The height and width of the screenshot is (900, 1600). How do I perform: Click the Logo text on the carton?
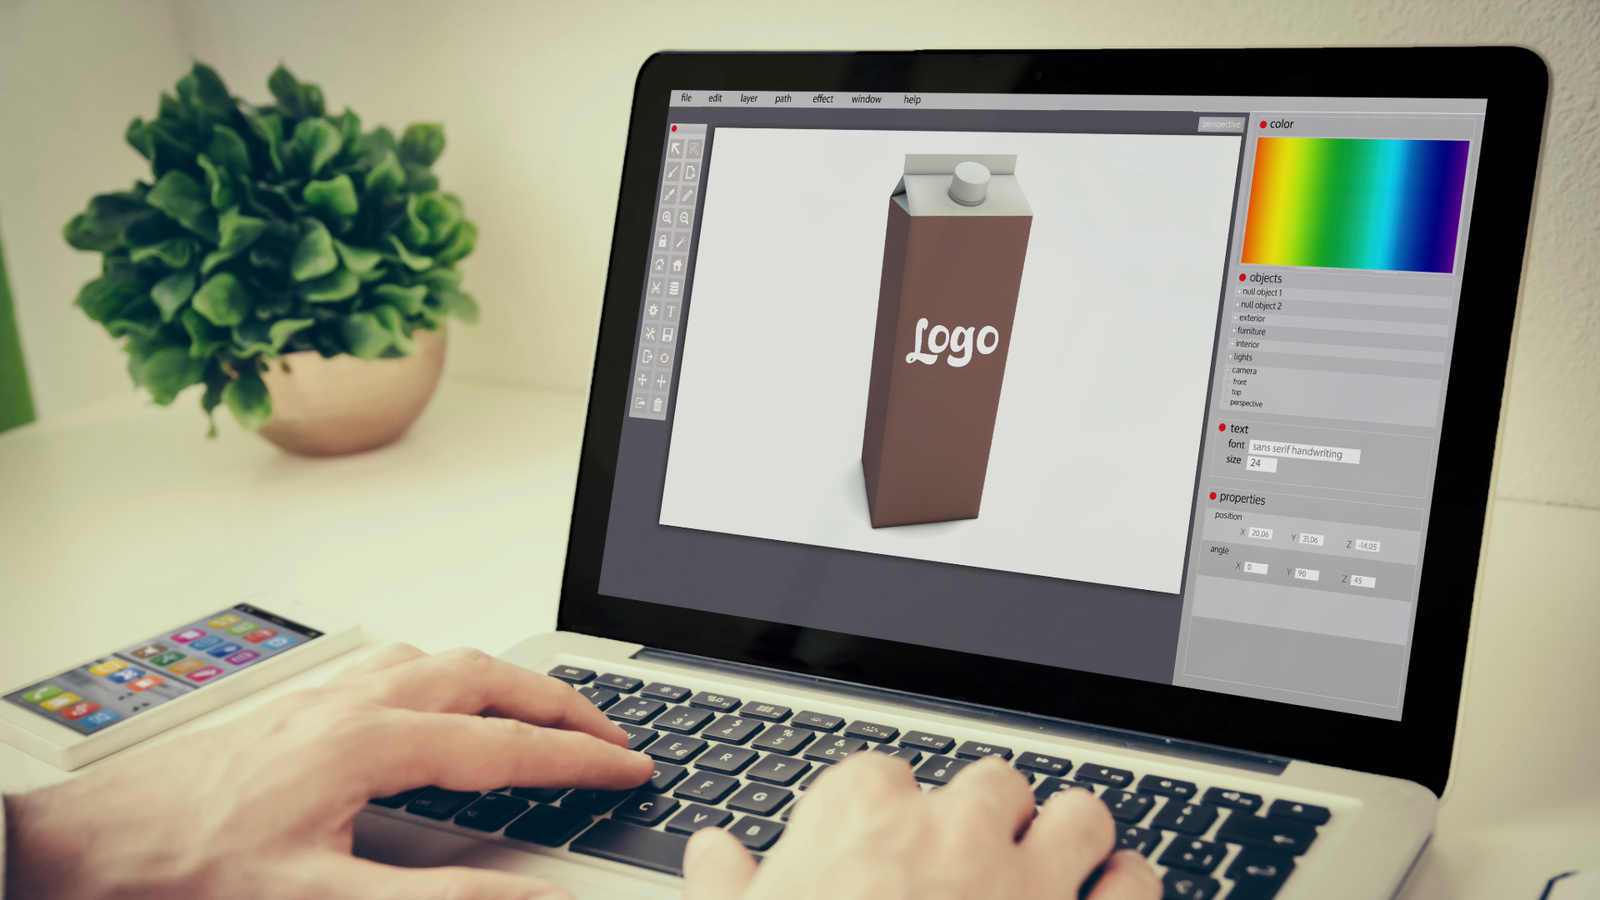point(952,341)
